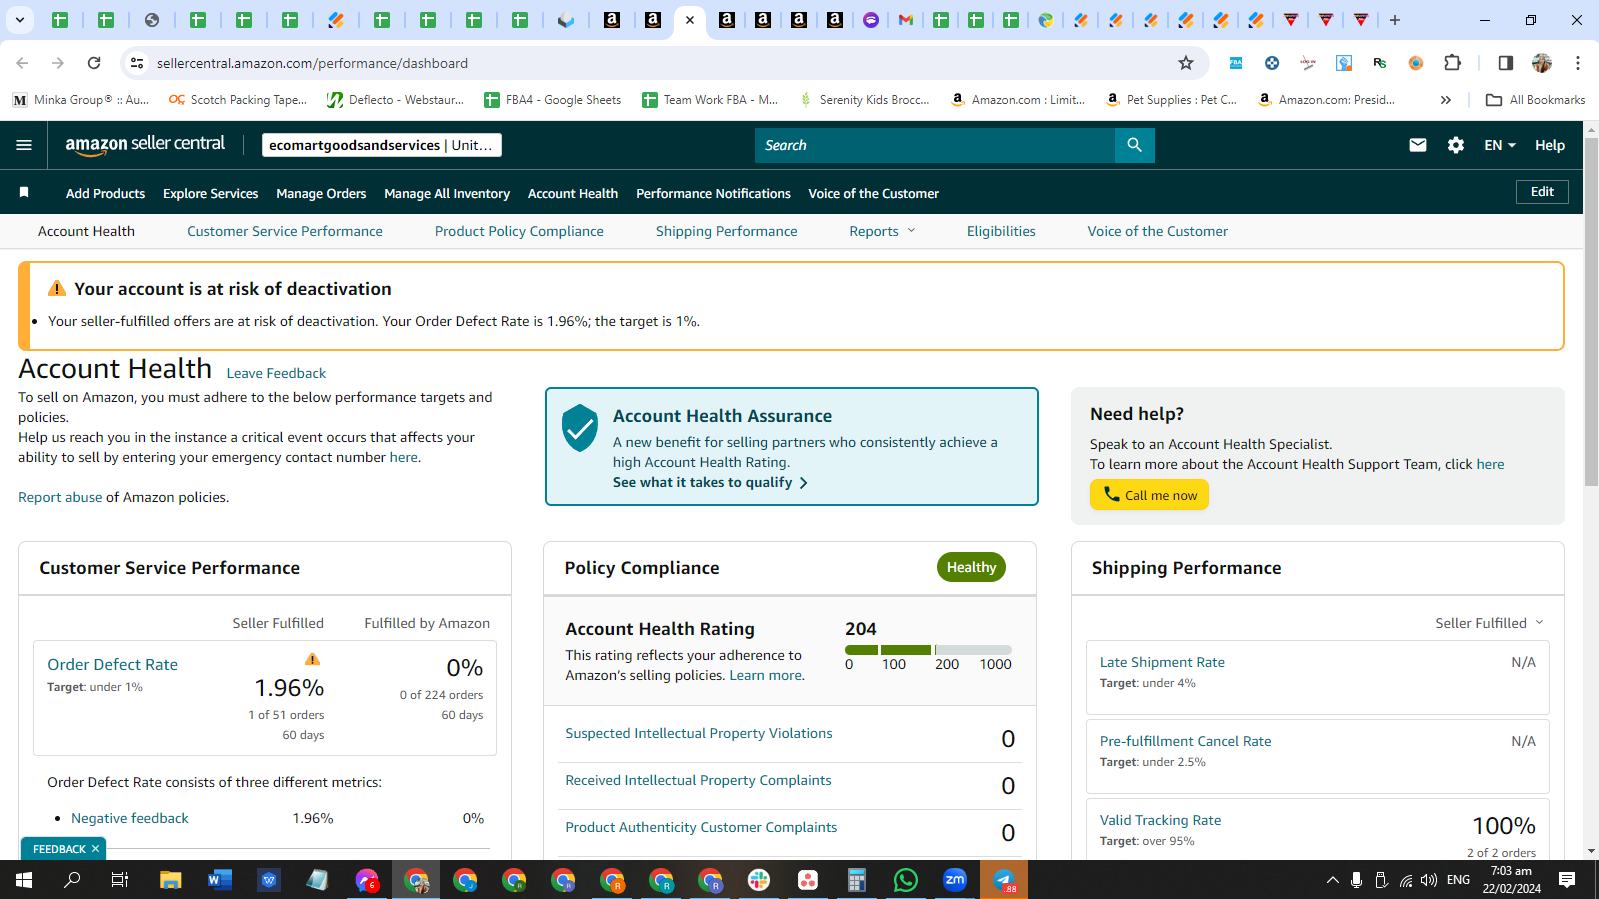The width and height of the screenshot is (1599, 899).
Task: Open the Seller Central hamburger menu
Action: [x=24, y=145]
